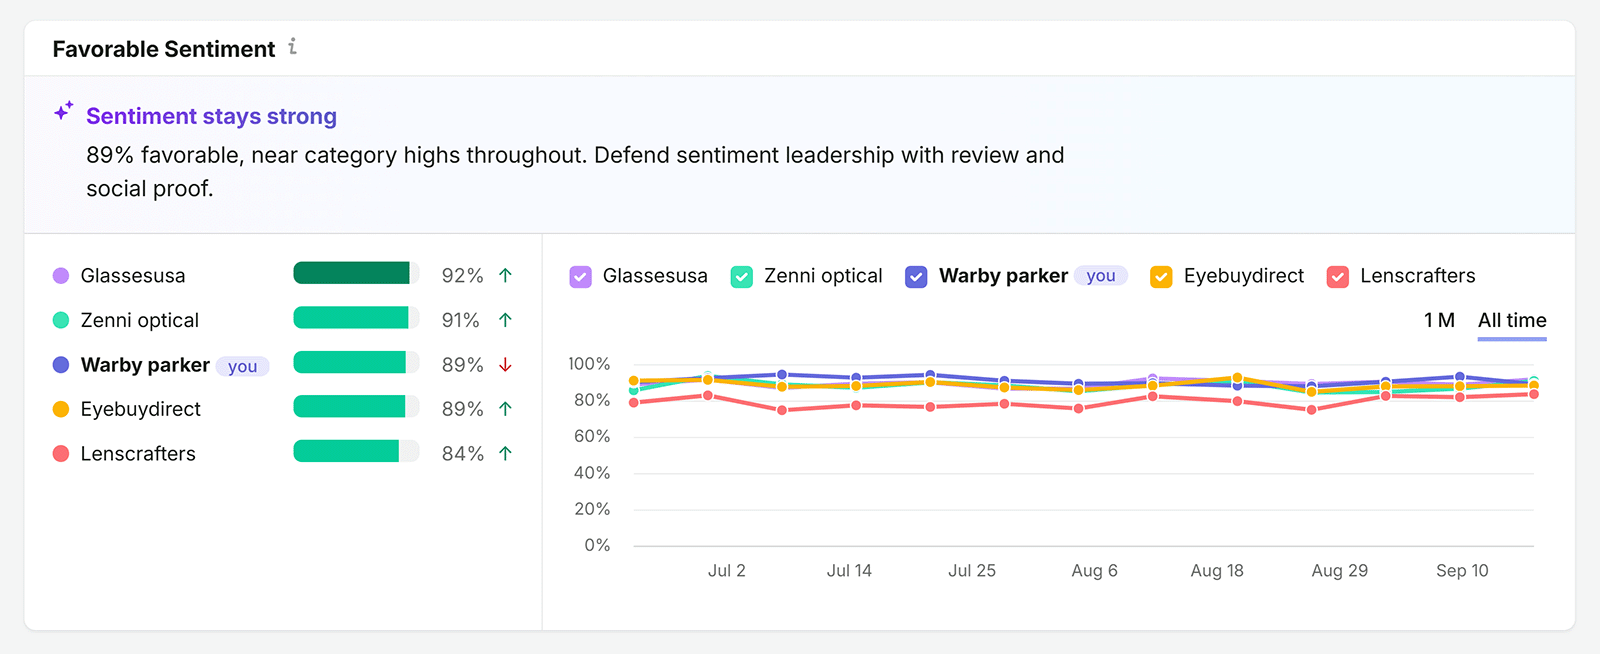Click the 91% value for Zenni optical
The width and height of the screenshot is (1600, 654).
[x=460, y=320]
